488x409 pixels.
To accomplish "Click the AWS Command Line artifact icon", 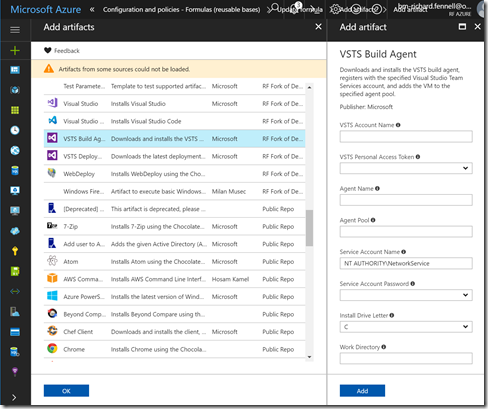I will point(52,278).
